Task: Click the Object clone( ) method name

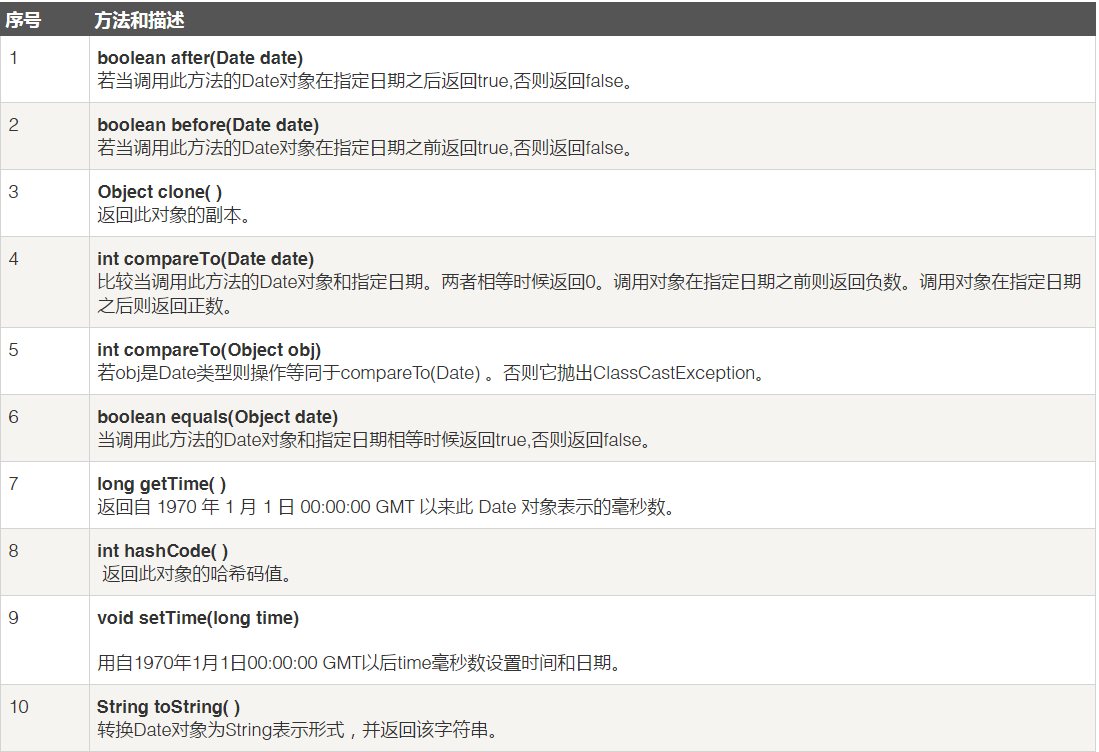Action: click(x=160, y=192)
